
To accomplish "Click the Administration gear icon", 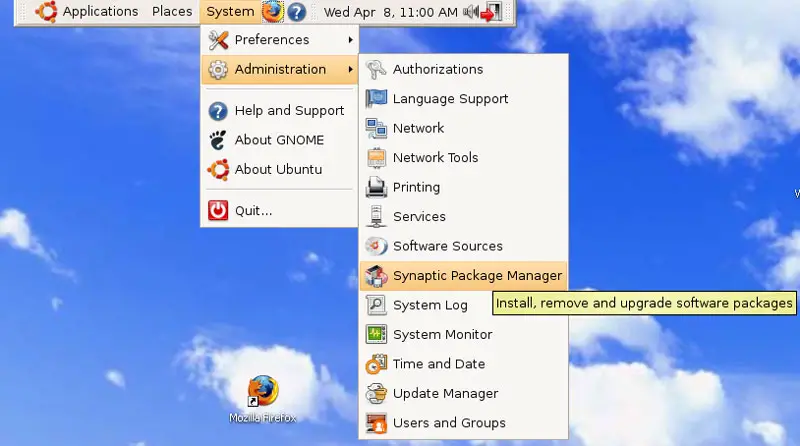I will 218,69.
